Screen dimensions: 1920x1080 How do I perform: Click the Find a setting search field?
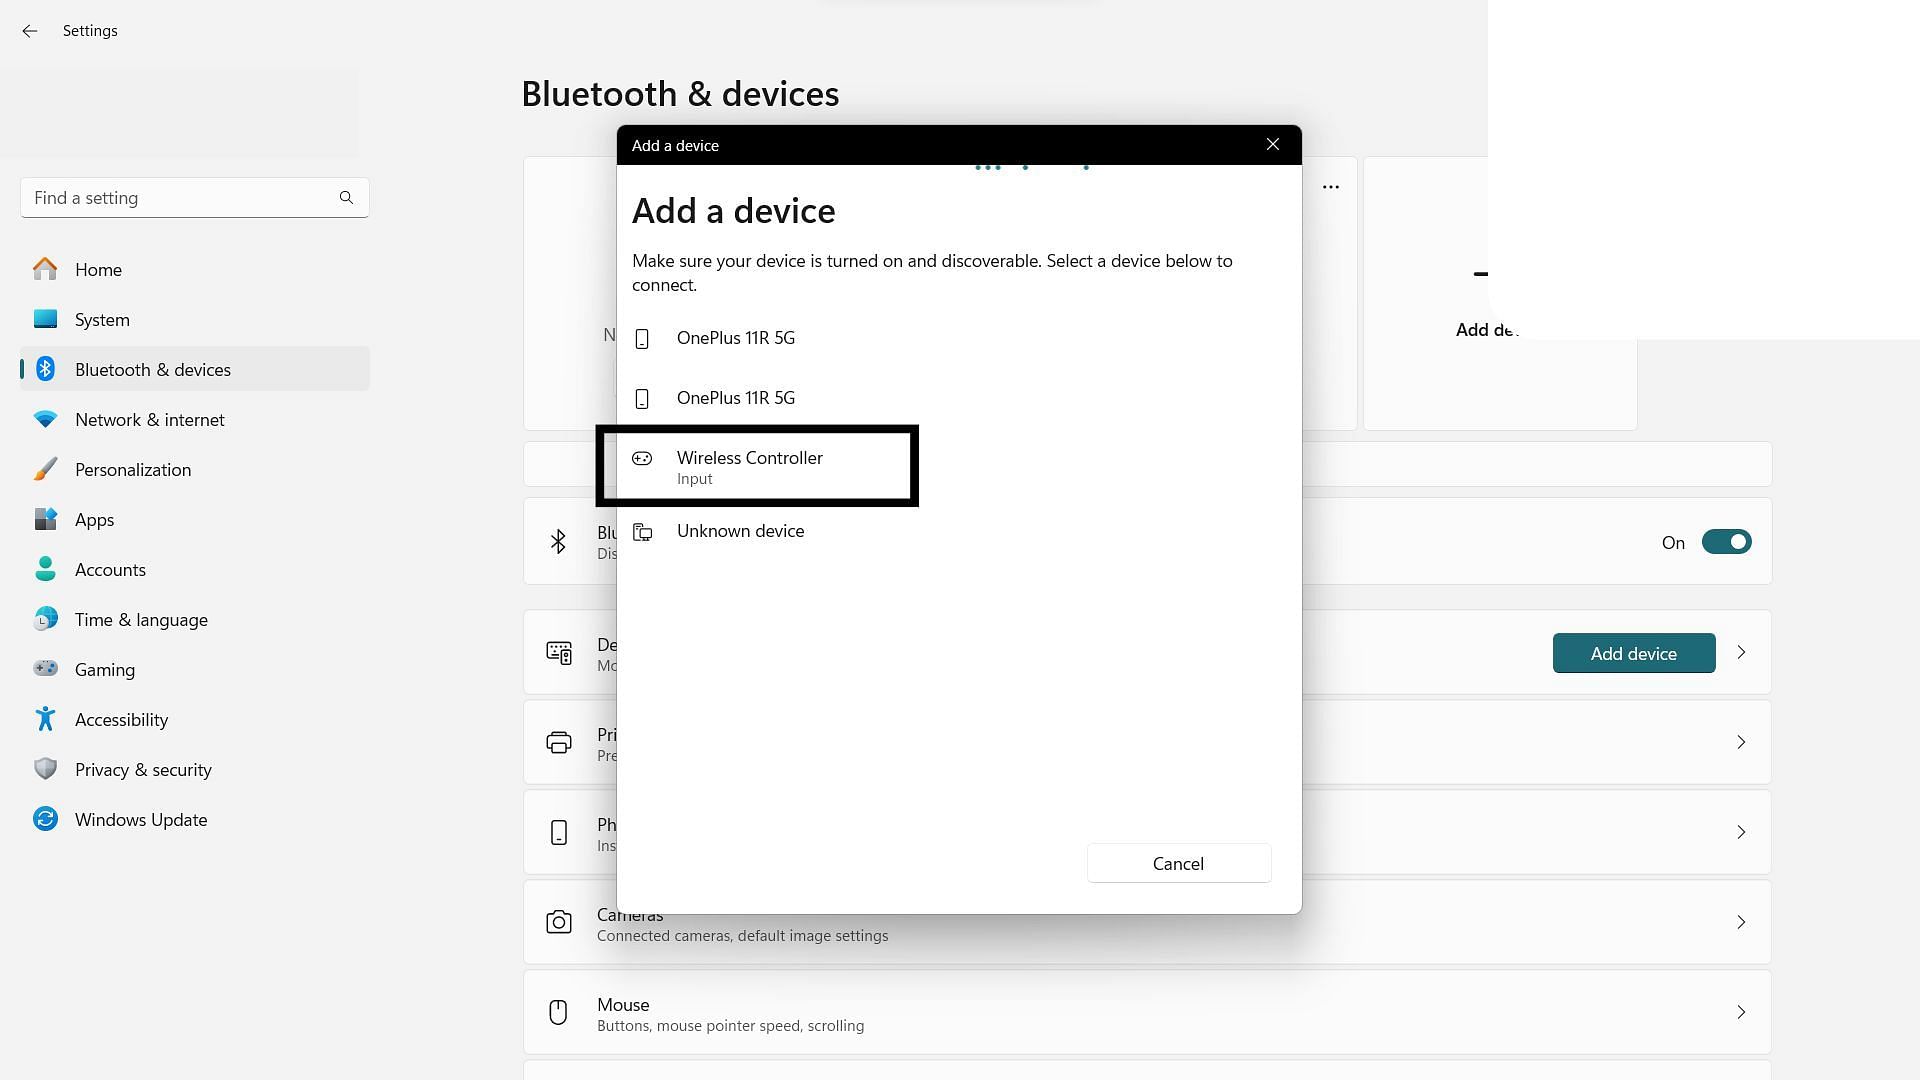[195, 198]
